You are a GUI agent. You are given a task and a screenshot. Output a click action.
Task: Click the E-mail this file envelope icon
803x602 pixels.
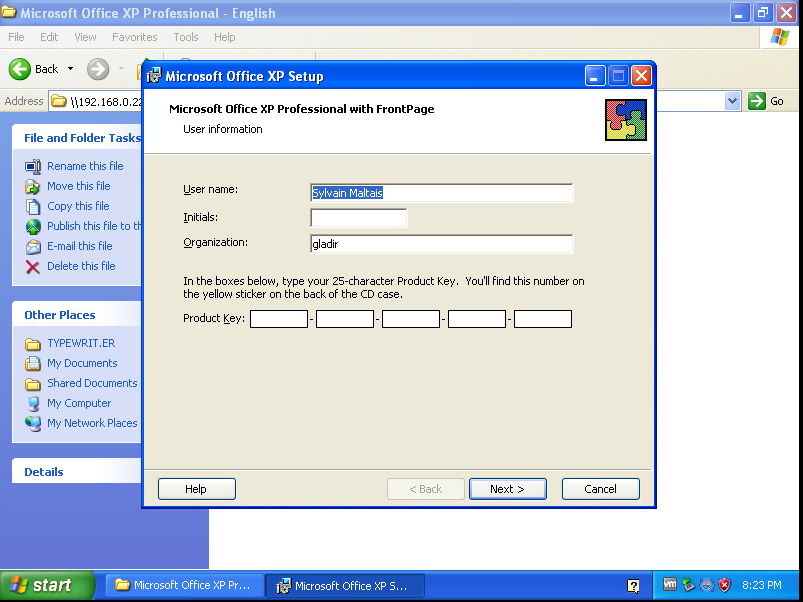[x=33, y=246]
